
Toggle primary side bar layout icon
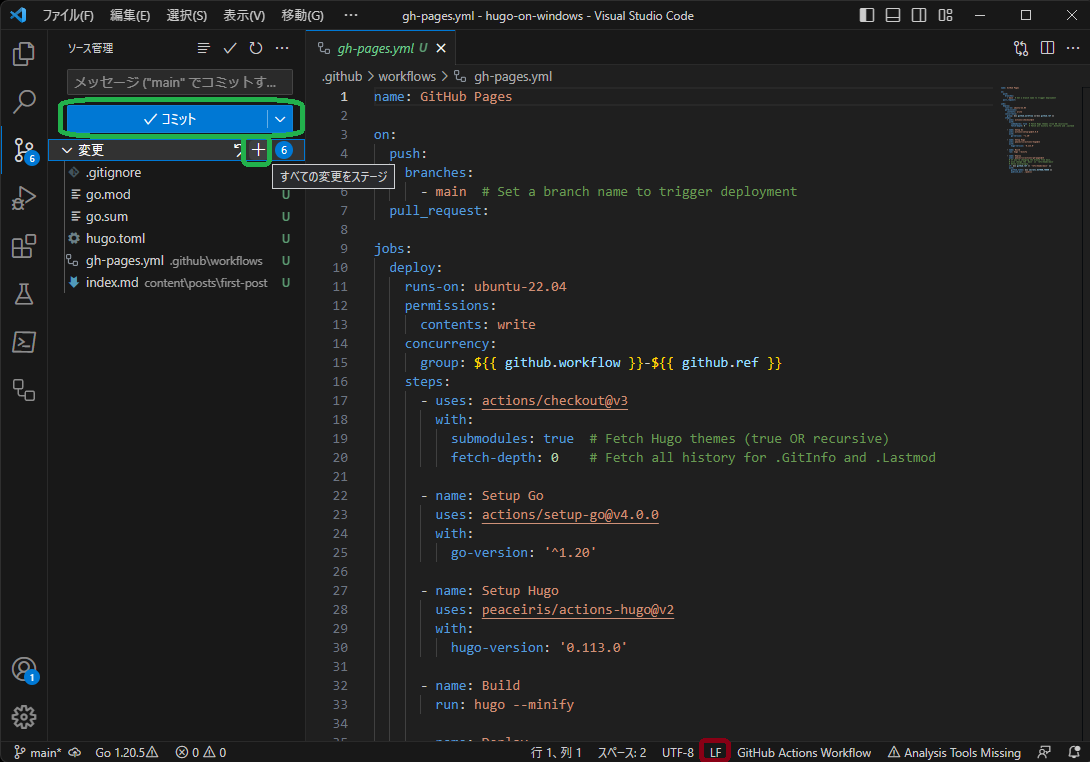click(867, 15)
